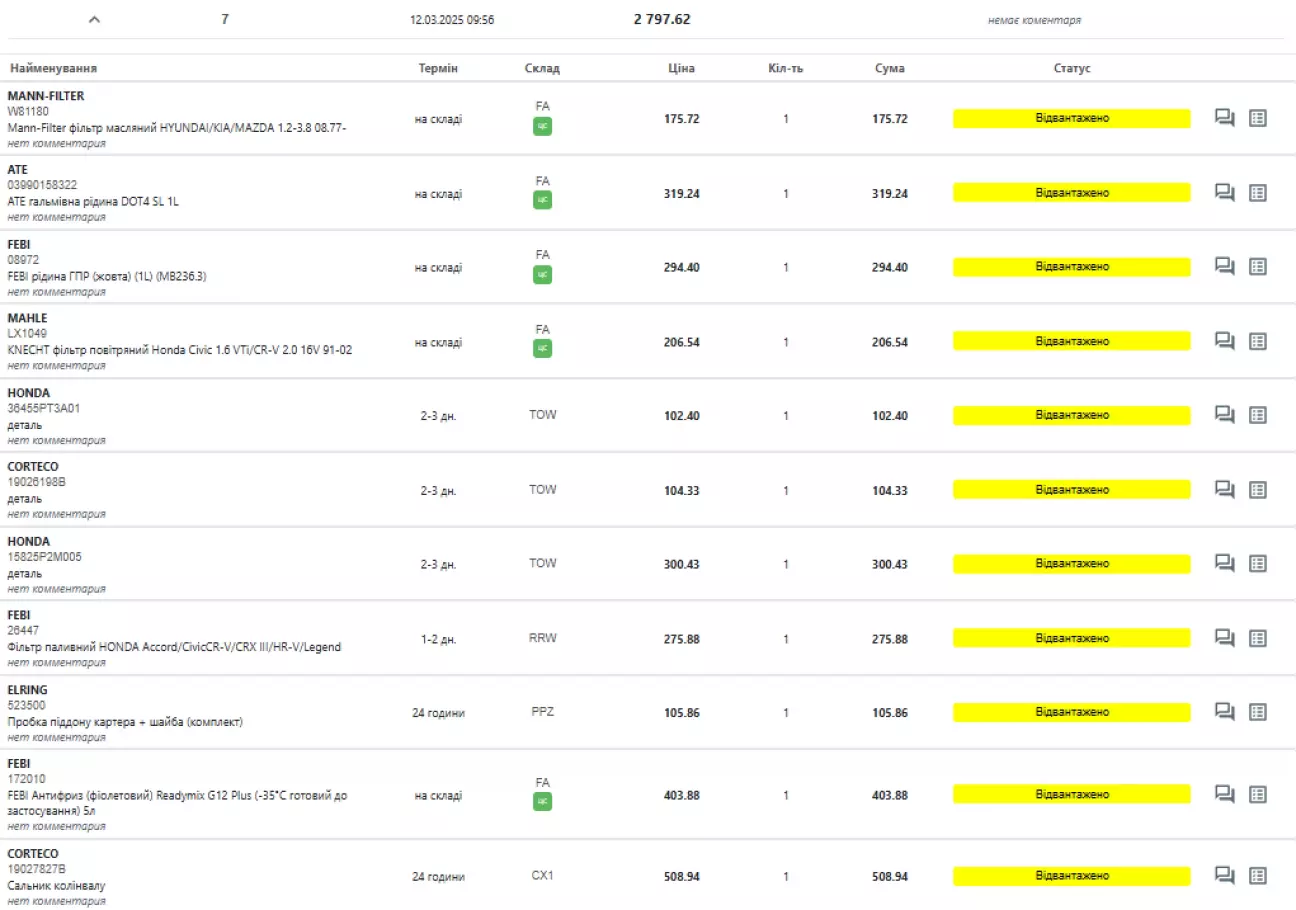Click order date 12.03.2025 09:56
1296x910 pixels.
[452, 19]
